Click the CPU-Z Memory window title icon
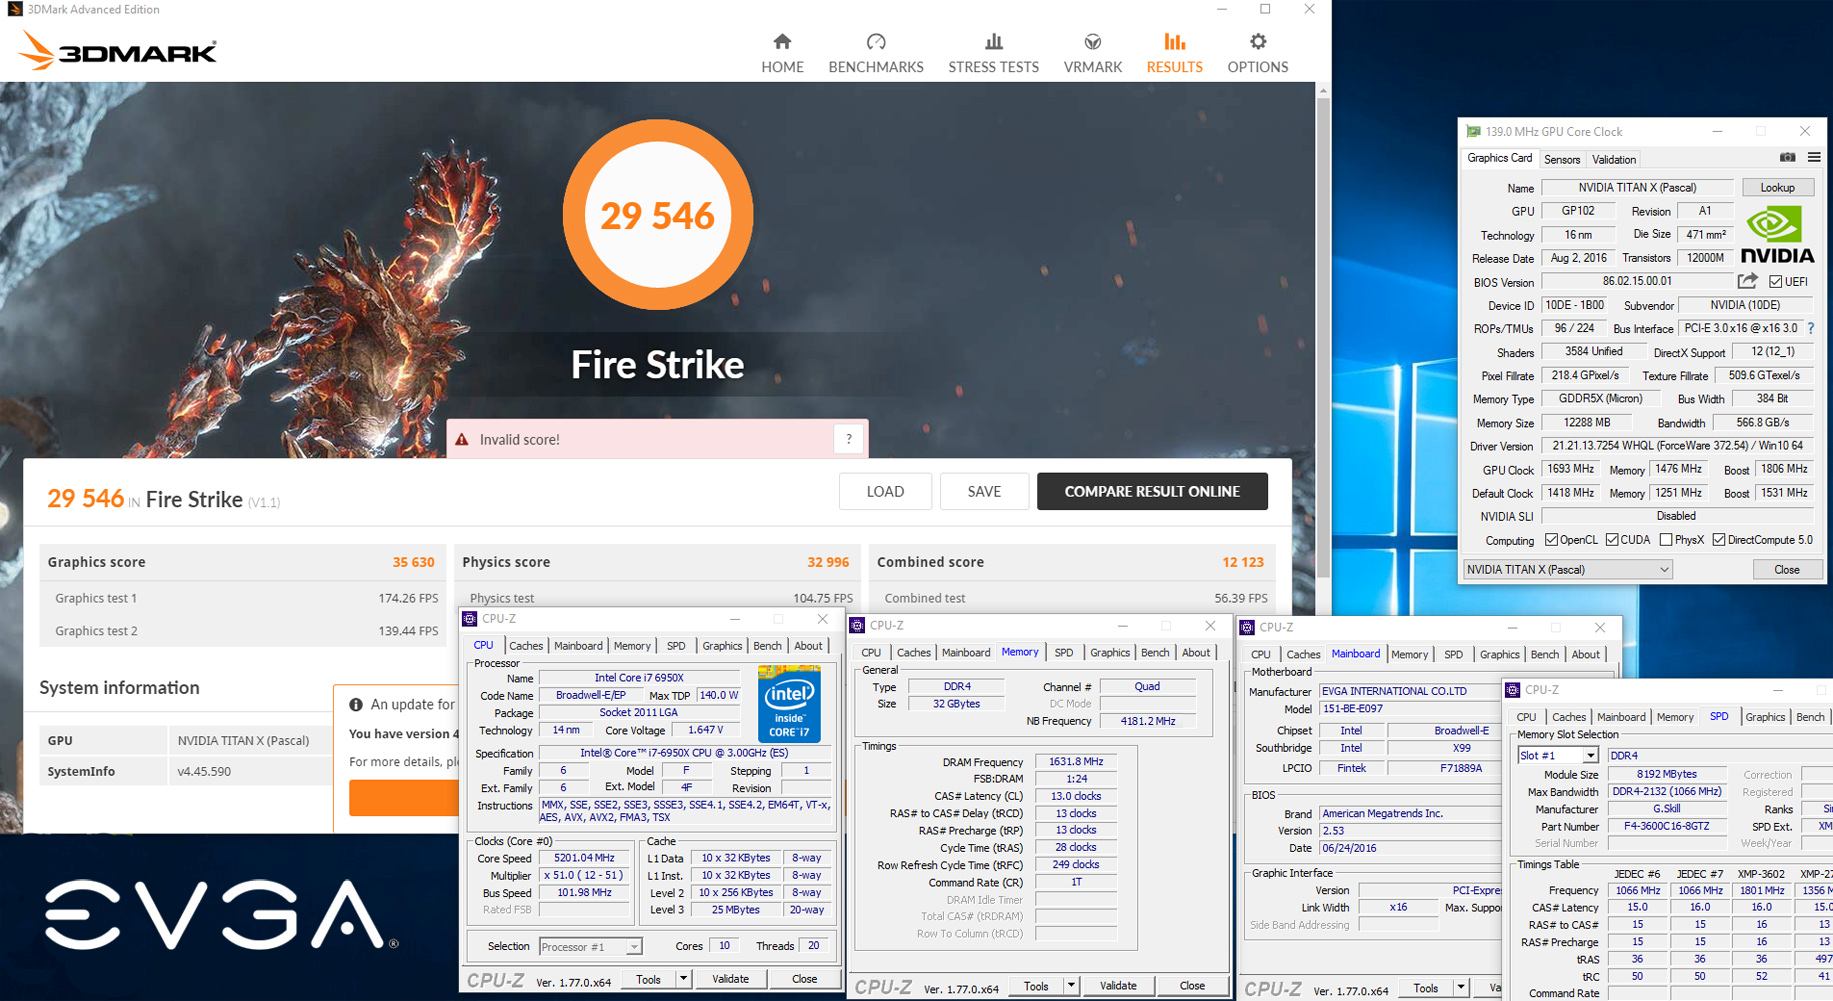Viewport: 1833px width, 1001px height. (857, 625)
